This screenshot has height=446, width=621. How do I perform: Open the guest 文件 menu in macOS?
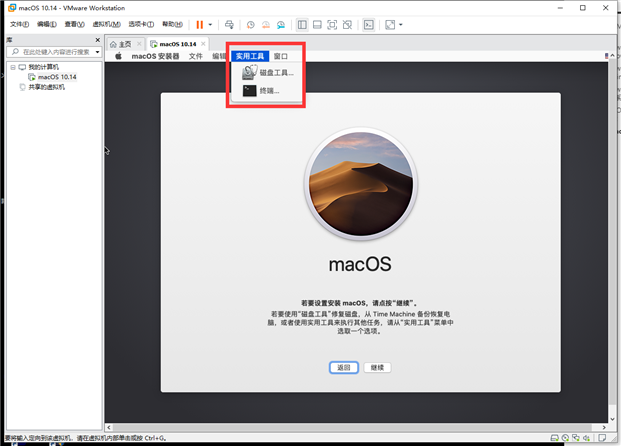pos(196,56)
